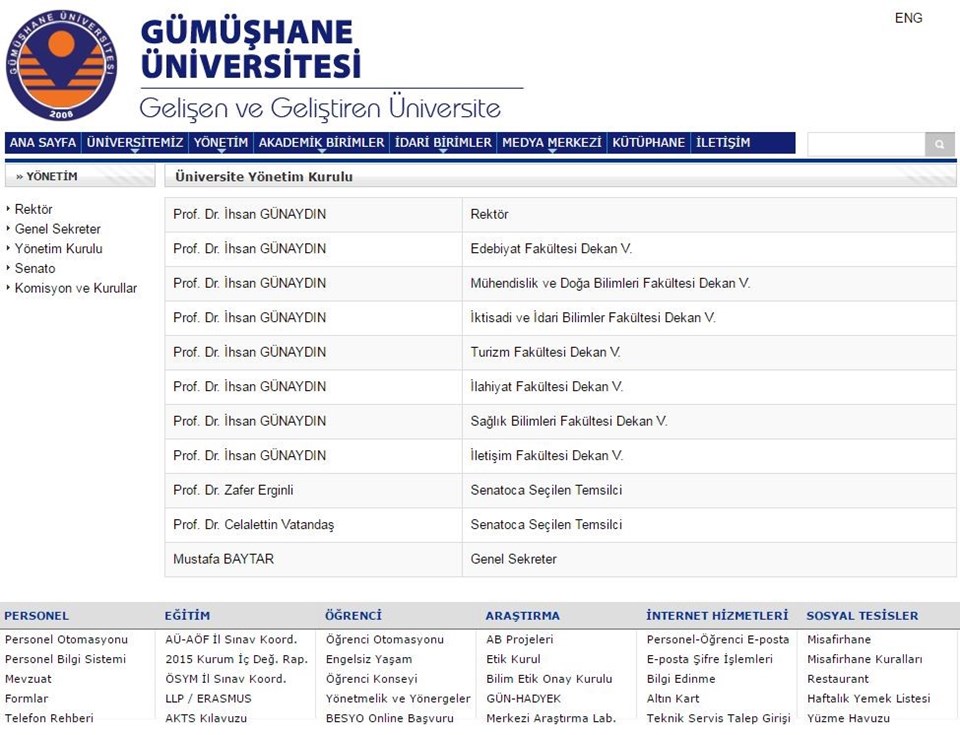This screenshot has width=960, height=735.
Task: Click Prof. Dr. Celalettin Vatandaş name
Action: pyautogui.click(x=253, y=525)
